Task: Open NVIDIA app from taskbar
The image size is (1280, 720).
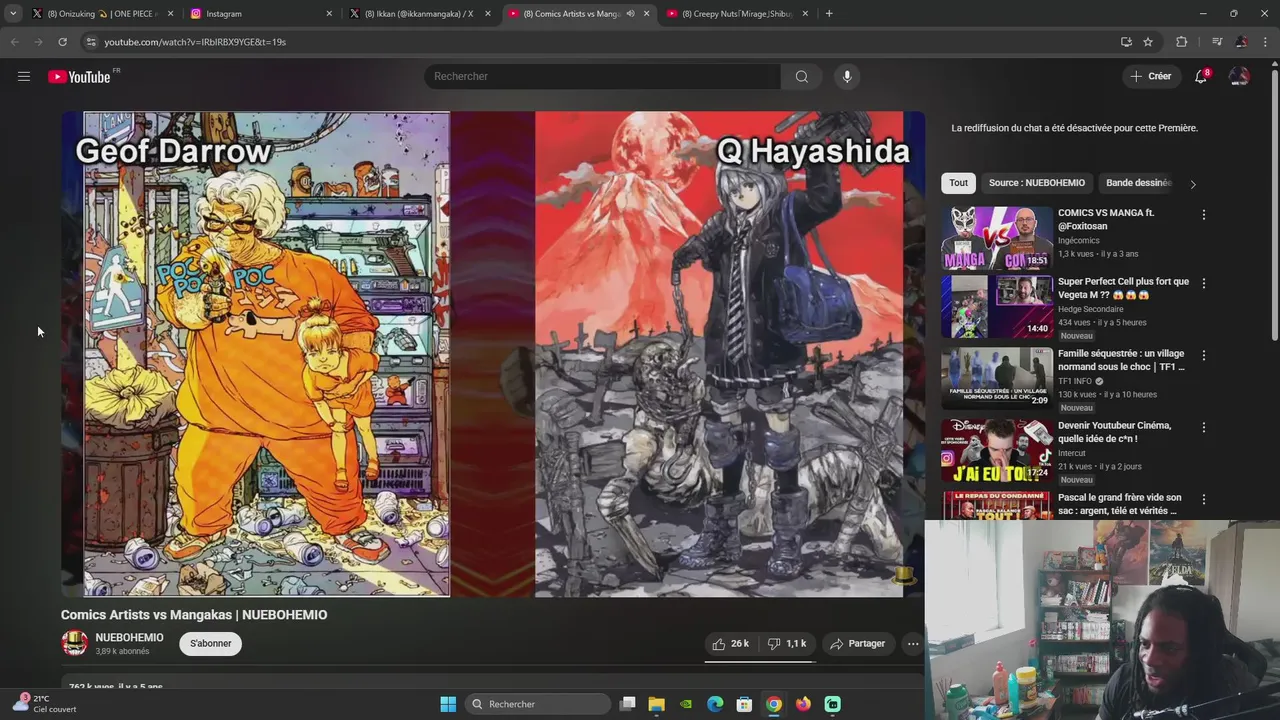Action: (x=686, y=704)
